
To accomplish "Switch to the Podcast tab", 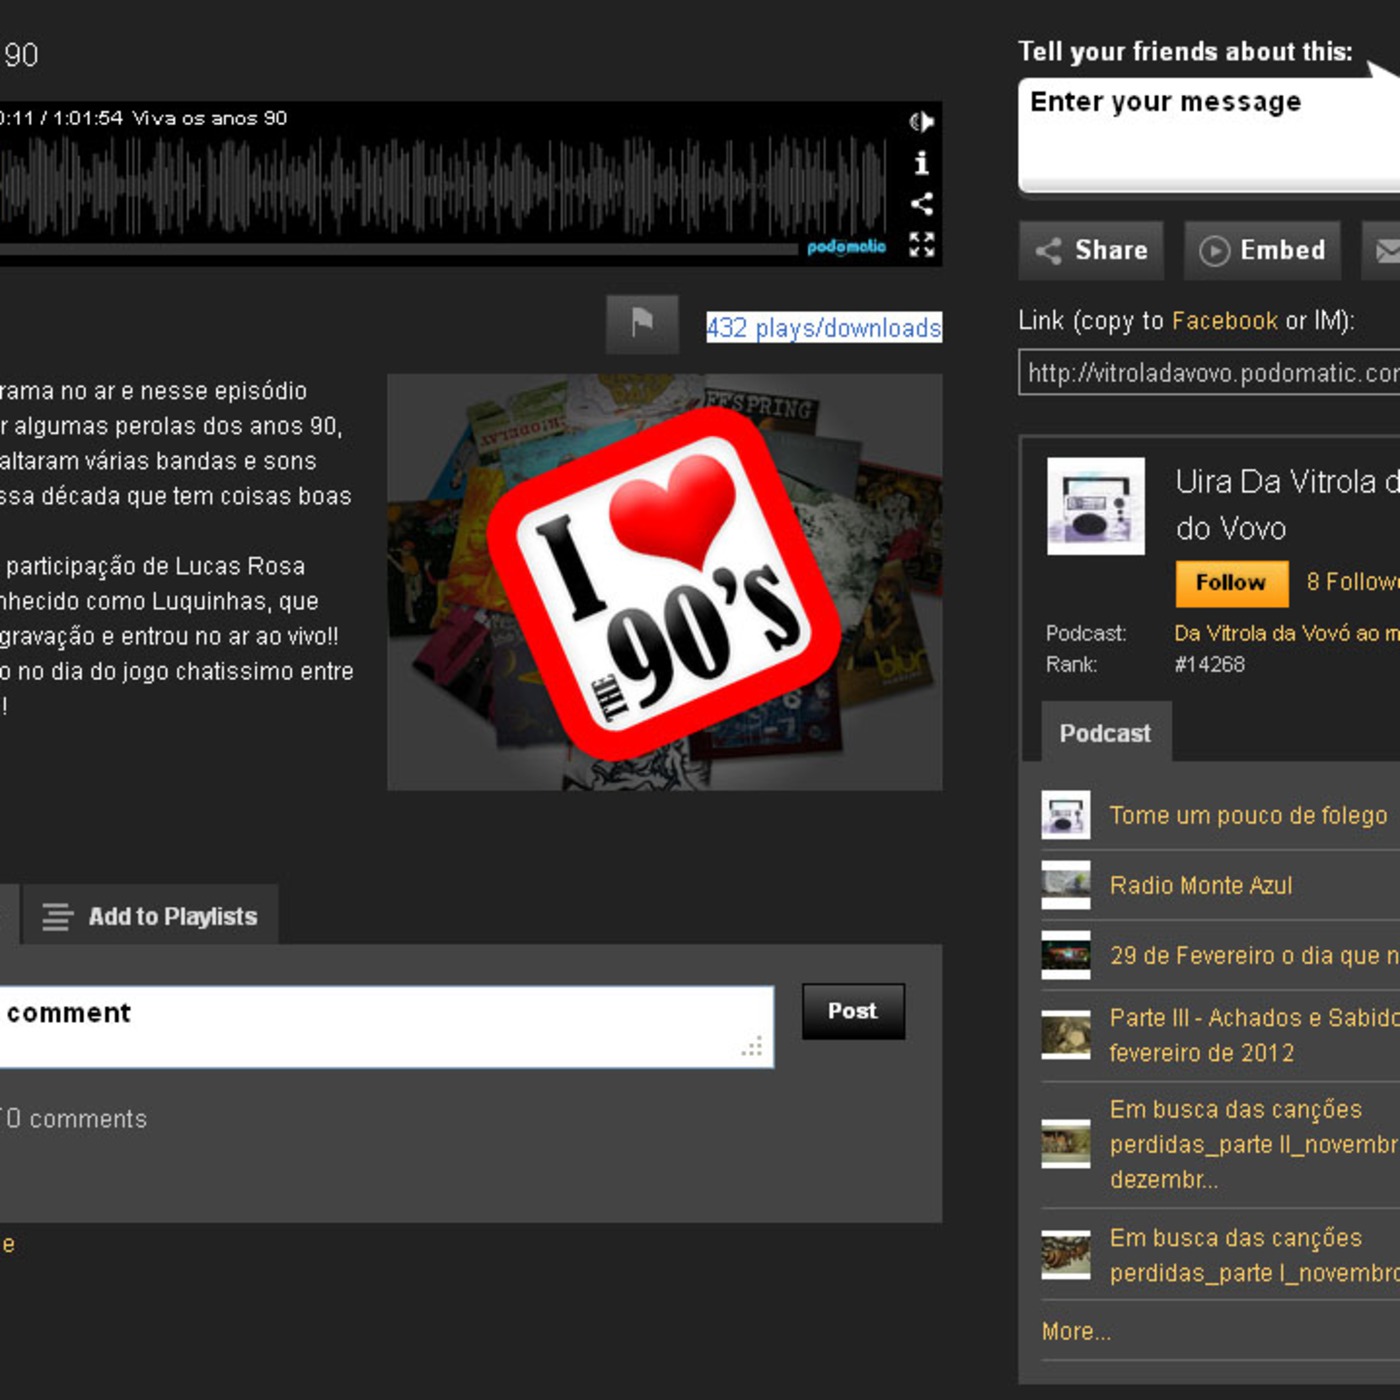I will coord(1105,733).
